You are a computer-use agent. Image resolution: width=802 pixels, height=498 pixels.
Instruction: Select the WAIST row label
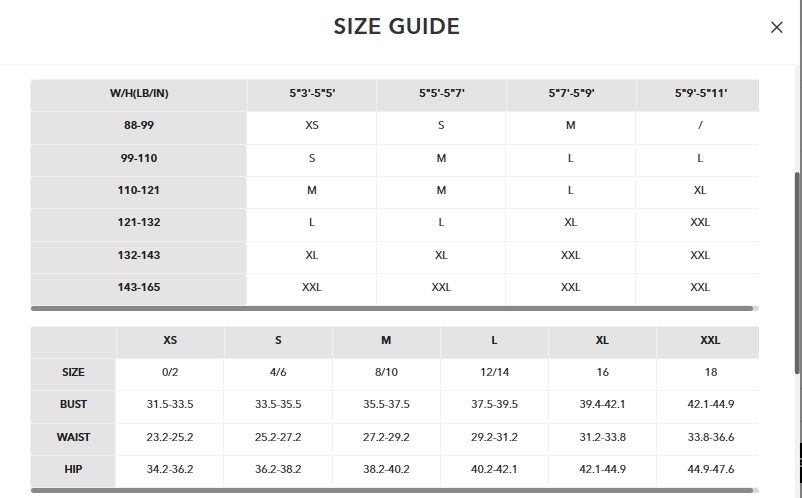pyautogui.click(x=73, y=437)
